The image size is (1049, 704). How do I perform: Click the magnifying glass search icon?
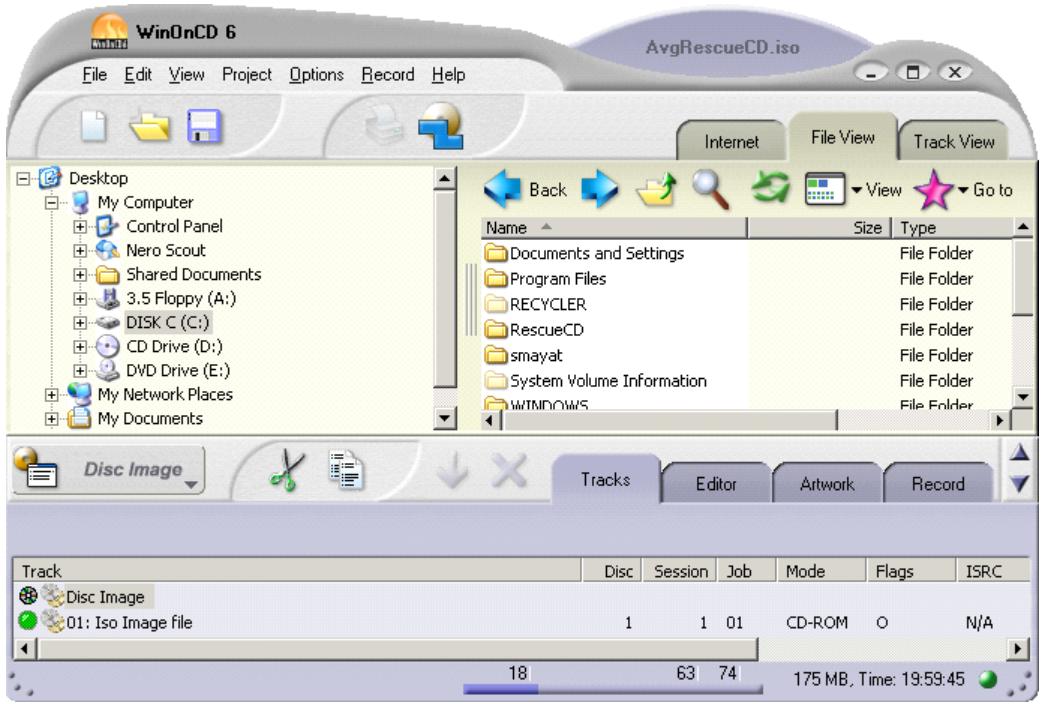pyautogui.click(x=710, y=189)
